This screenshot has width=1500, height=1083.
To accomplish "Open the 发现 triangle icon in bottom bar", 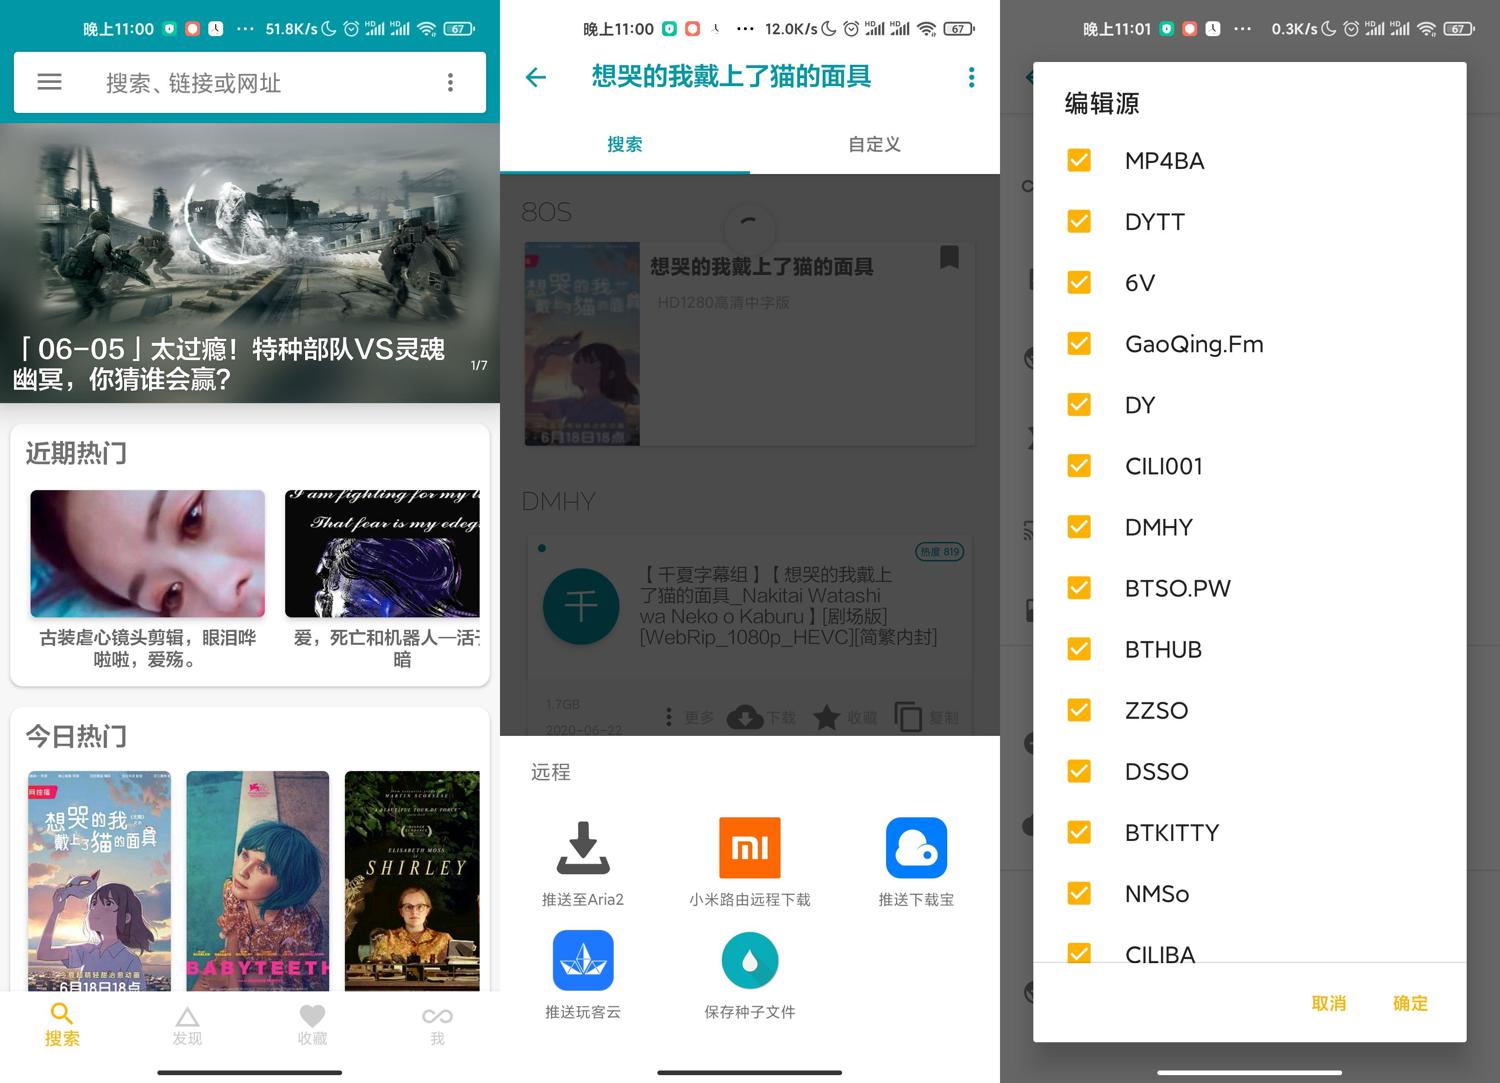I will (x=187, y=1024).
